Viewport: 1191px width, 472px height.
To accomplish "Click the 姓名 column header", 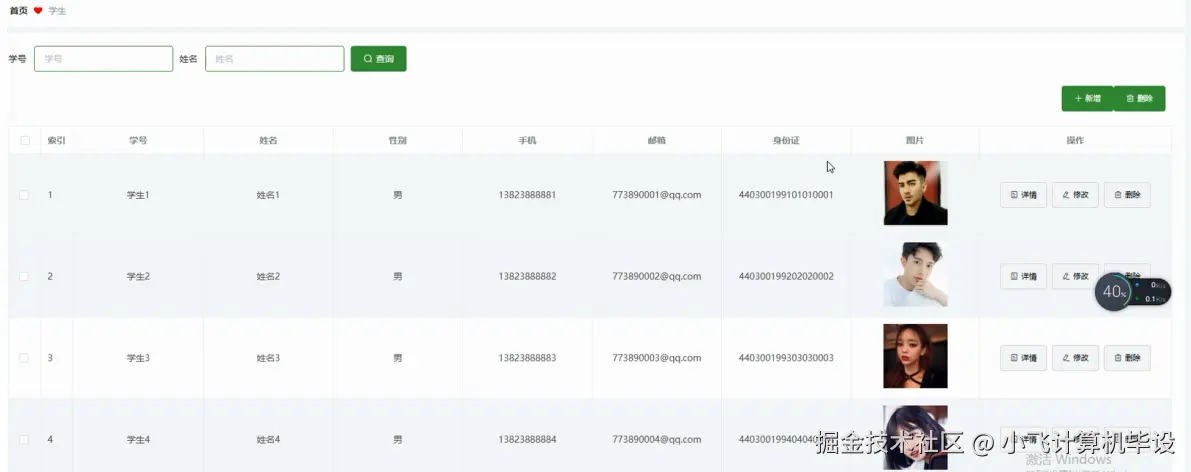I will point(268,141).
